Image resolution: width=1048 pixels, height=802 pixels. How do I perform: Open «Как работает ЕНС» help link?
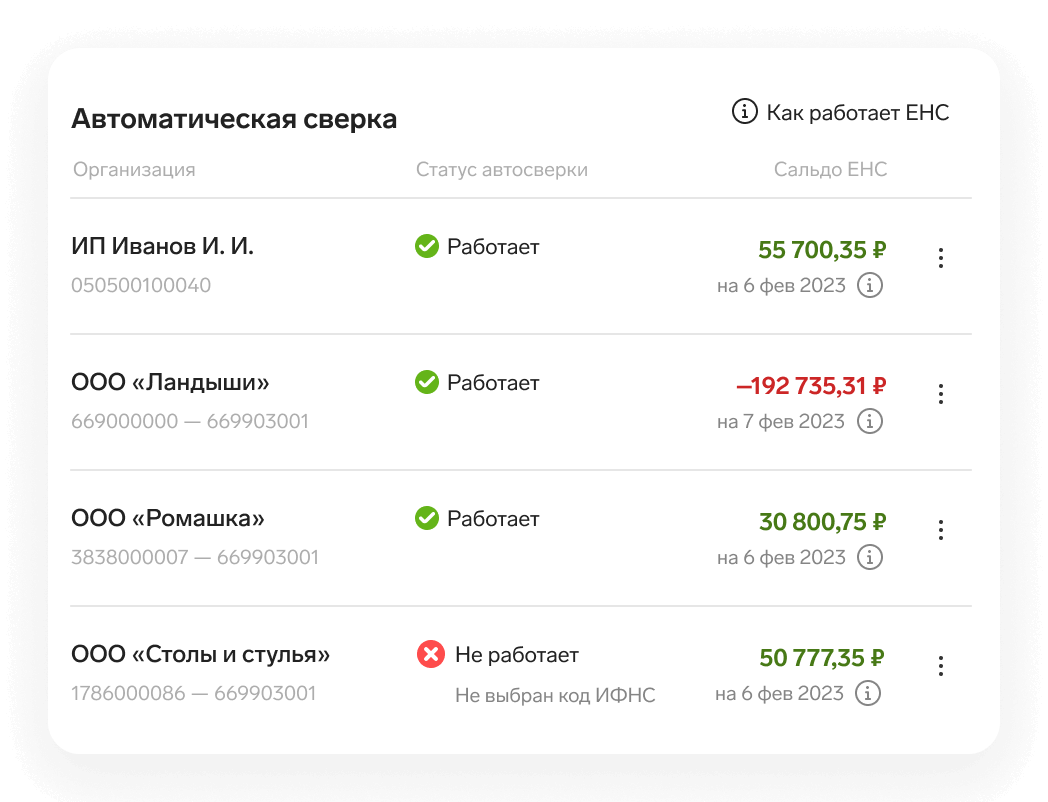pyautogui.click(x=857, y=112)
